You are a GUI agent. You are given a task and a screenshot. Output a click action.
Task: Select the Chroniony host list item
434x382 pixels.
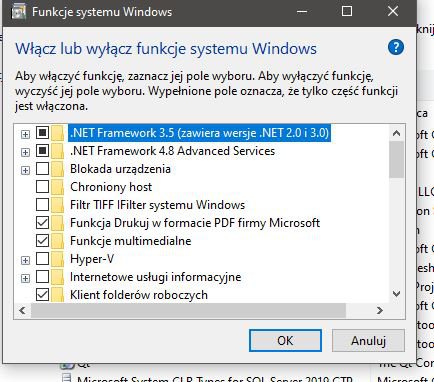pyautogui.click(x=111, y=187)
